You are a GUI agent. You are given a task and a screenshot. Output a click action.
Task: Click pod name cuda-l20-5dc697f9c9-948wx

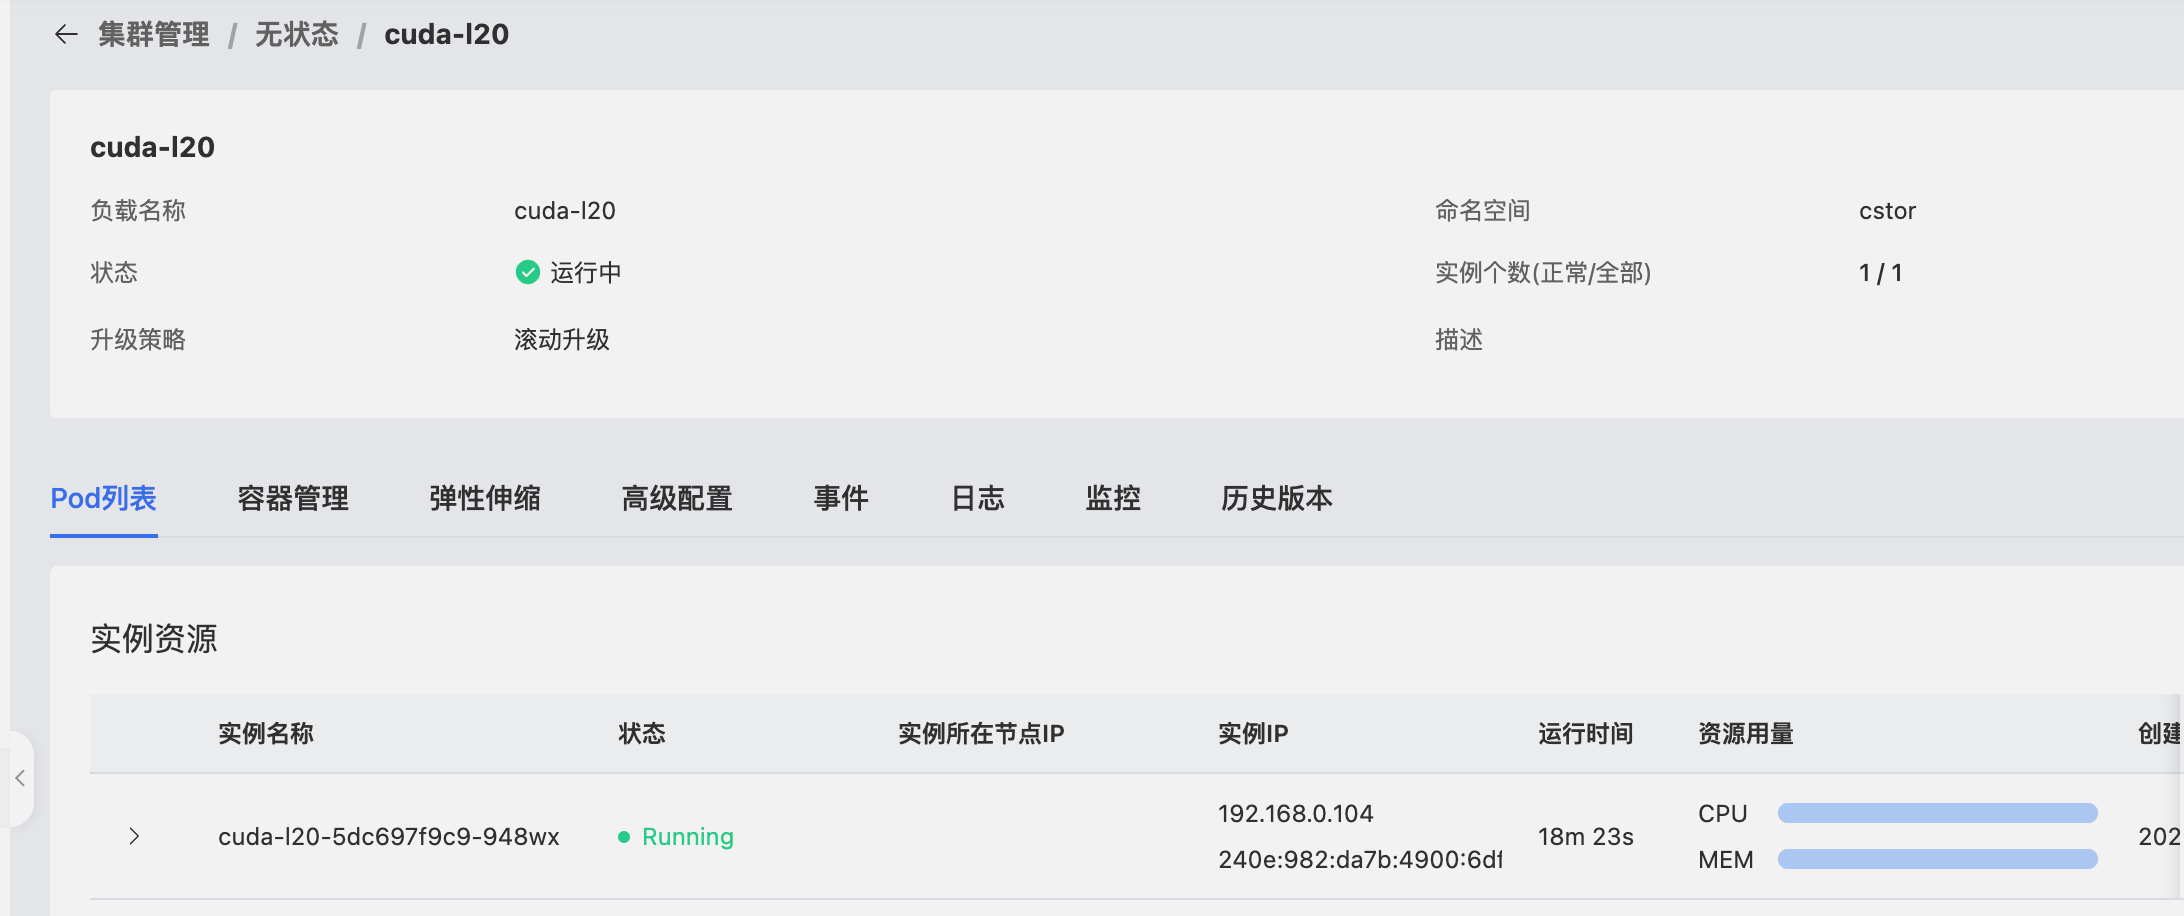tap(388, 837)
